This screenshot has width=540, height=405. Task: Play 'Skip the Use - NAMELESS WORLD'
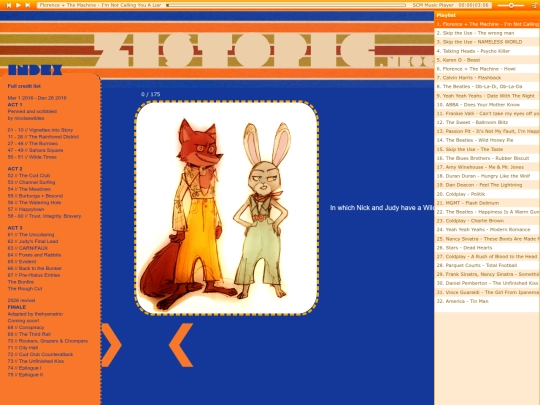click(x=487, y=42)
